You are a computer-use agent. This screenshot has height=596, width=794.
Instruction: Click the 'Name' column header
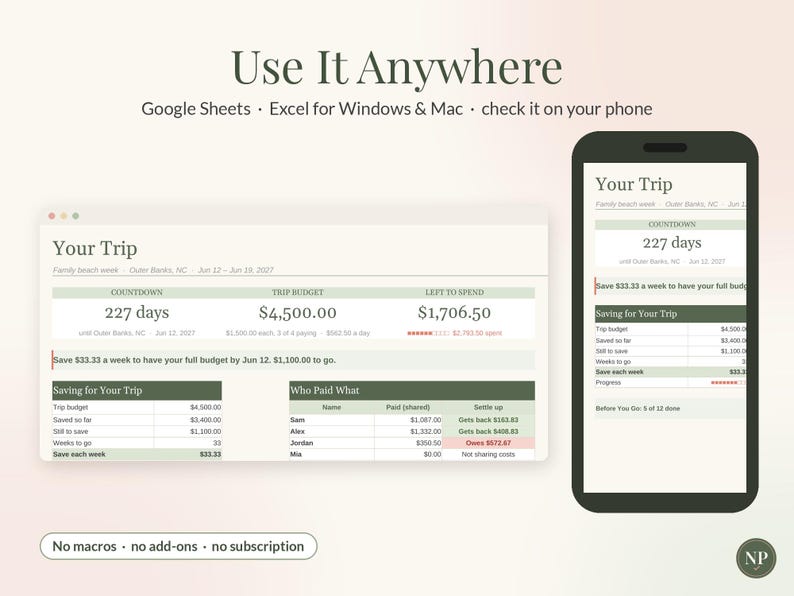332,407
